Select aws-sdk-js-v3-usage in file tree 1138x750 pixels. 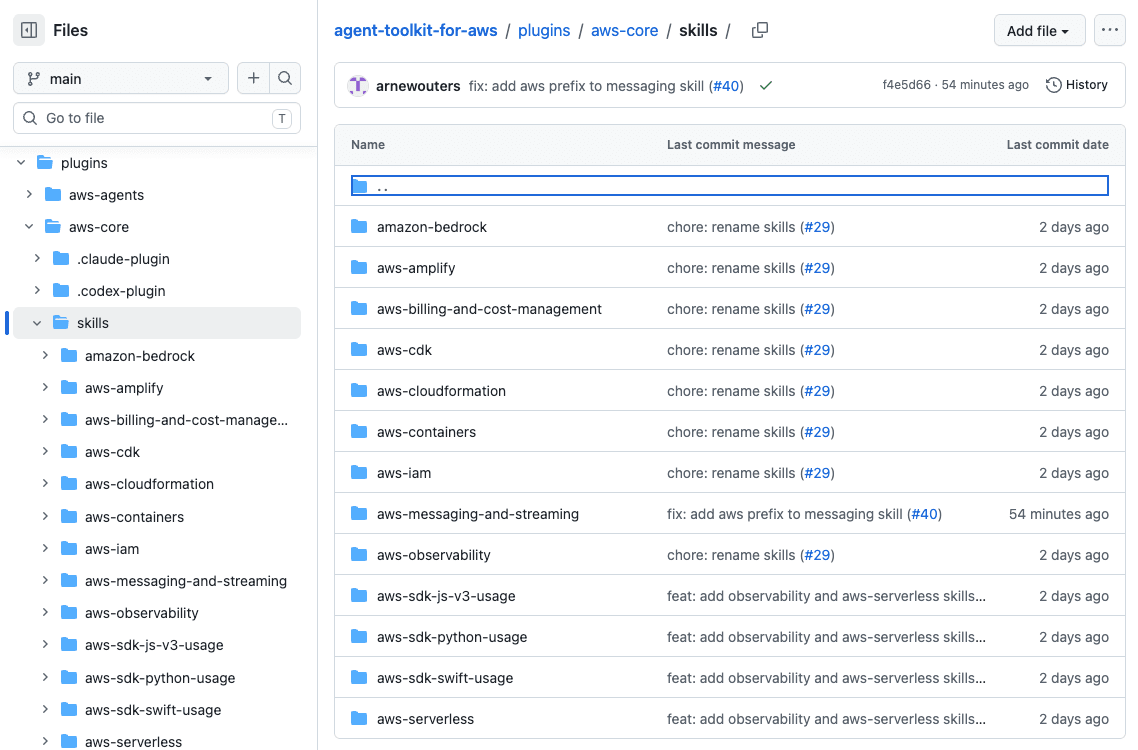(x=154, y=645)
